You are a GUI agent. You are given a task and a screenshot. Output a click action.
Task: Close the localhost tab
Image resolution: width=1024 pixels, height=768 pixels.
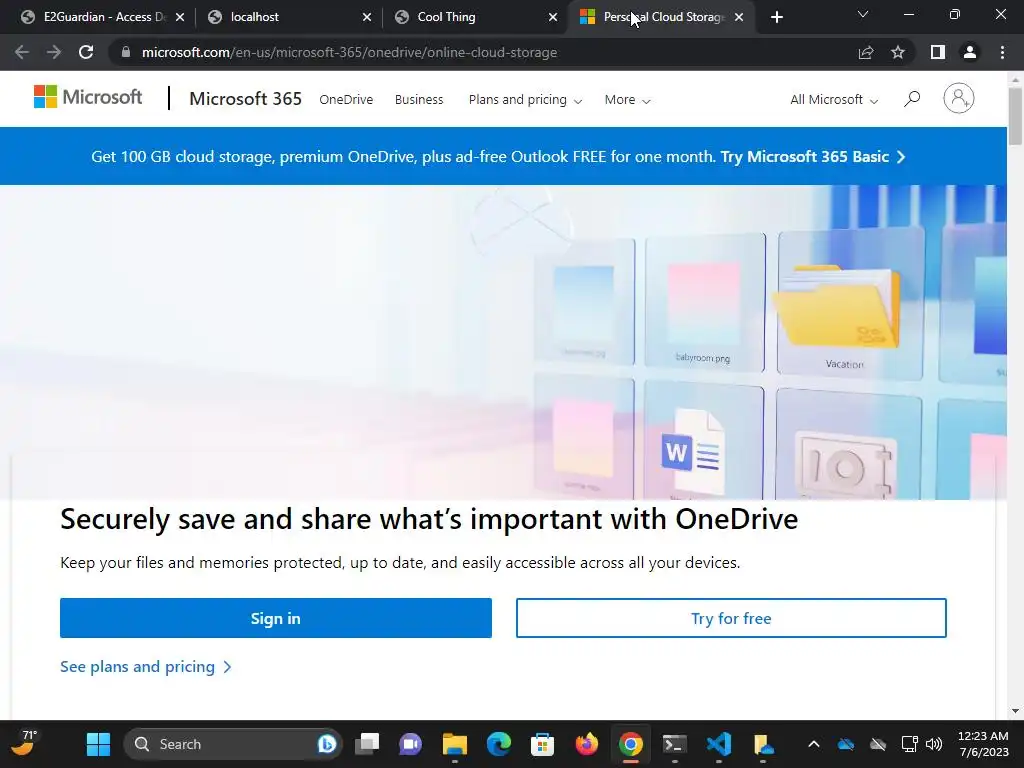click(x=367, y=17)
